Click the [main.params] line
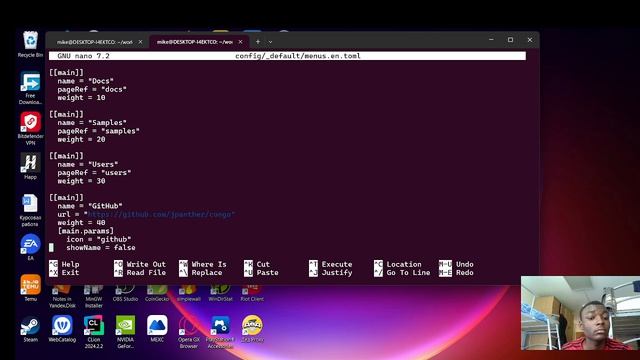This screenshot has width=640, height=360. coord(86,231)
